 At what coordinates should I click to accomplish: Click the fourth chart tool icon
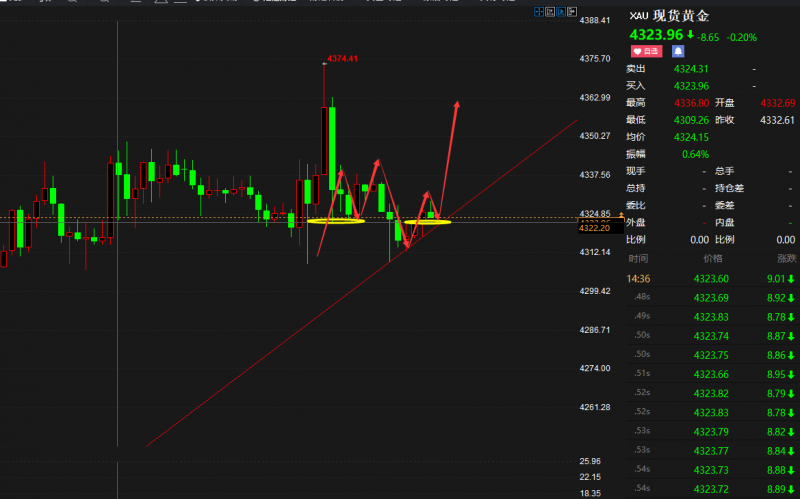tap(571, 13)
